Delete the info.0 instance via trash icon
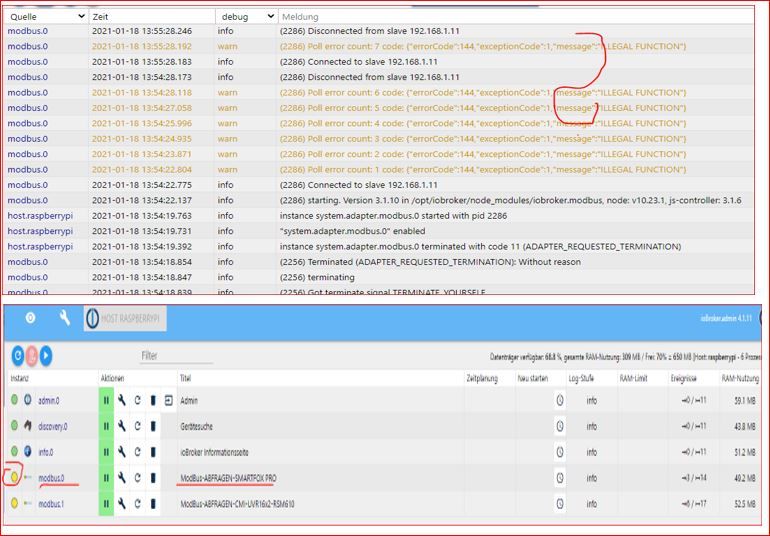 [x=153, y=452]
